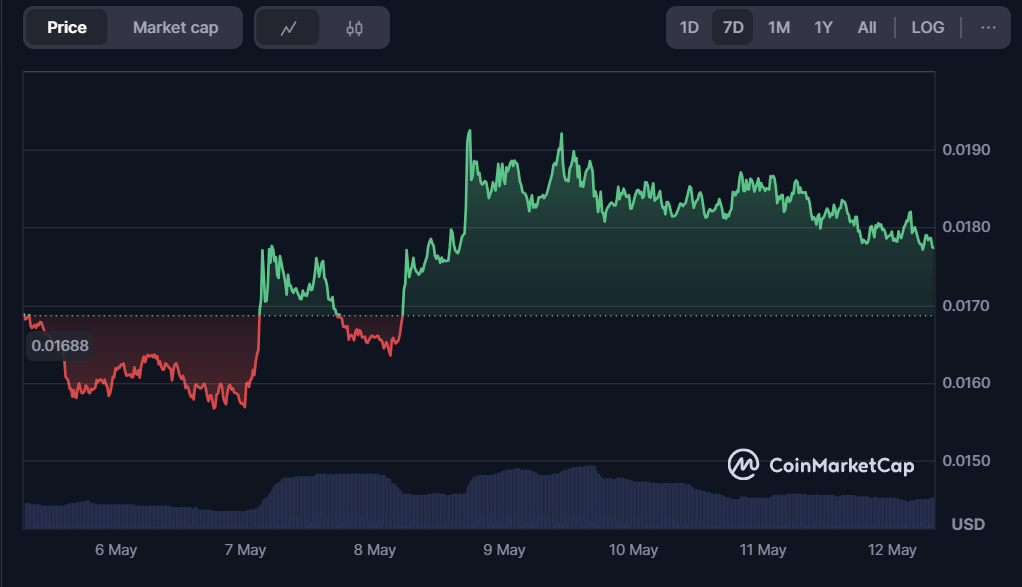Click the 6 May date label
This screenshot has width=1022, height=587.
coord(116,550)
